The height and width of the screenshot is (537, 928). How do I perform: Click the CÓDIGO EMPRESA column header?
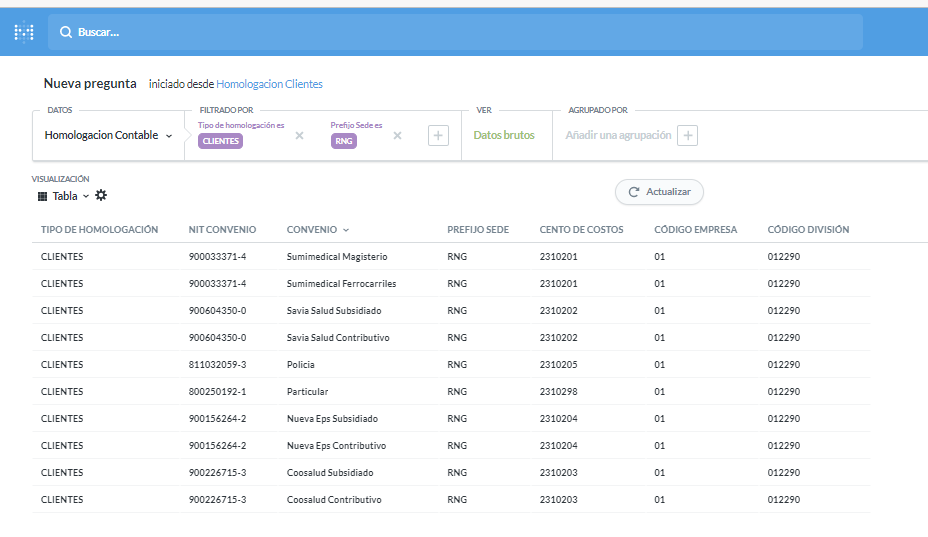(x=695, y=230)
